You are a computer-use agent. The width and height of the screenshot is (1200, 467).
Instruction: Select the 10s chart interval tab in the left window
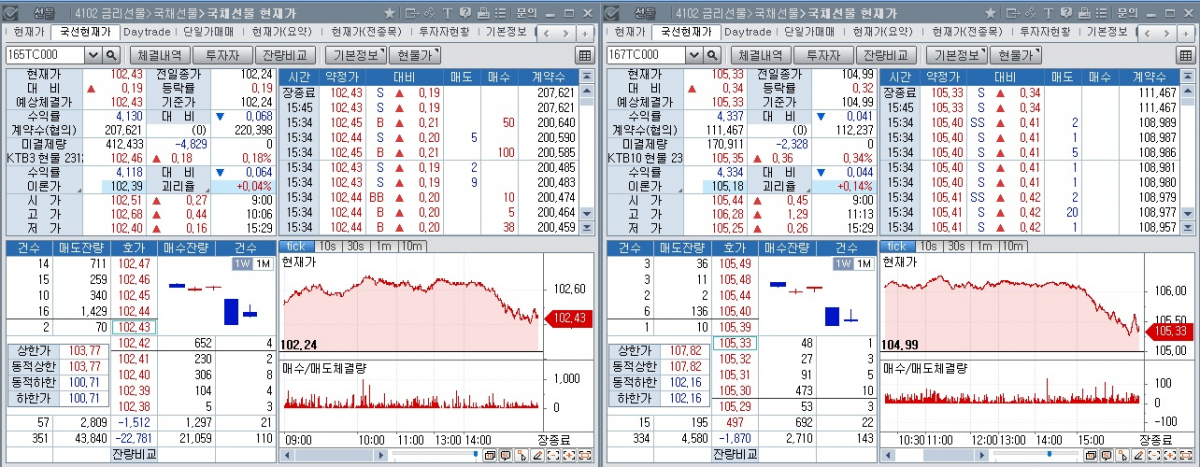coord(328,246)
